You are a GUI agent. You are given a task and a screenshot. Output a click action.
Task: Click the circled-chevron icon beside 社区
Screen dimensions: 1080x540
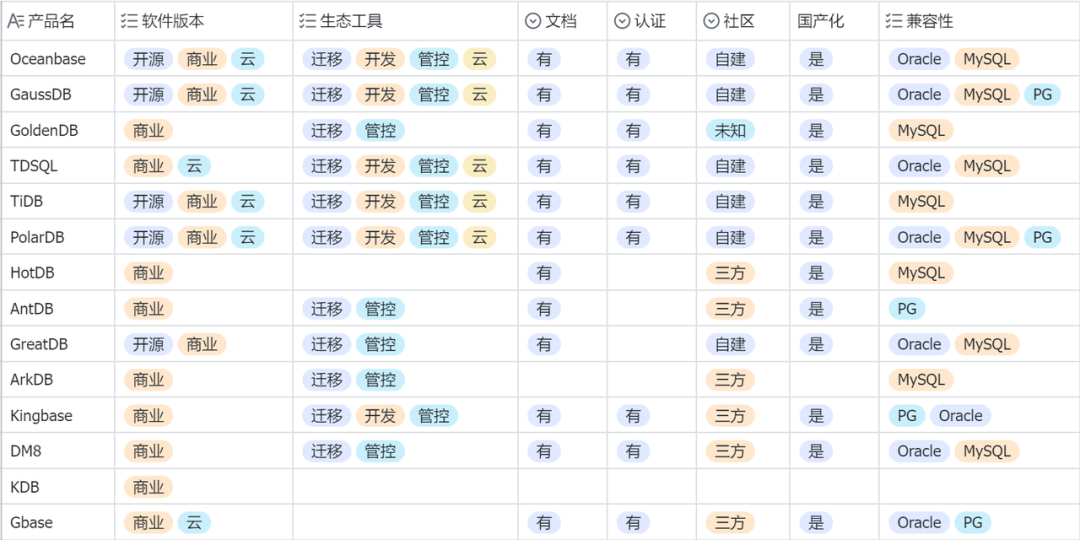[x=711, y=21]
